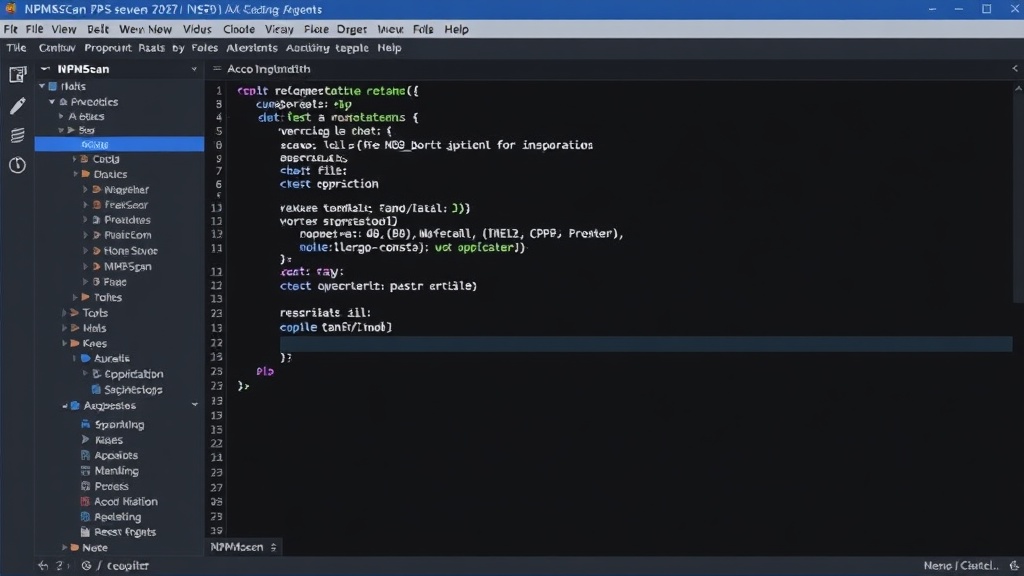Click the back arrow icon in status bar
1024x576 pixels.
click(43, 566)
